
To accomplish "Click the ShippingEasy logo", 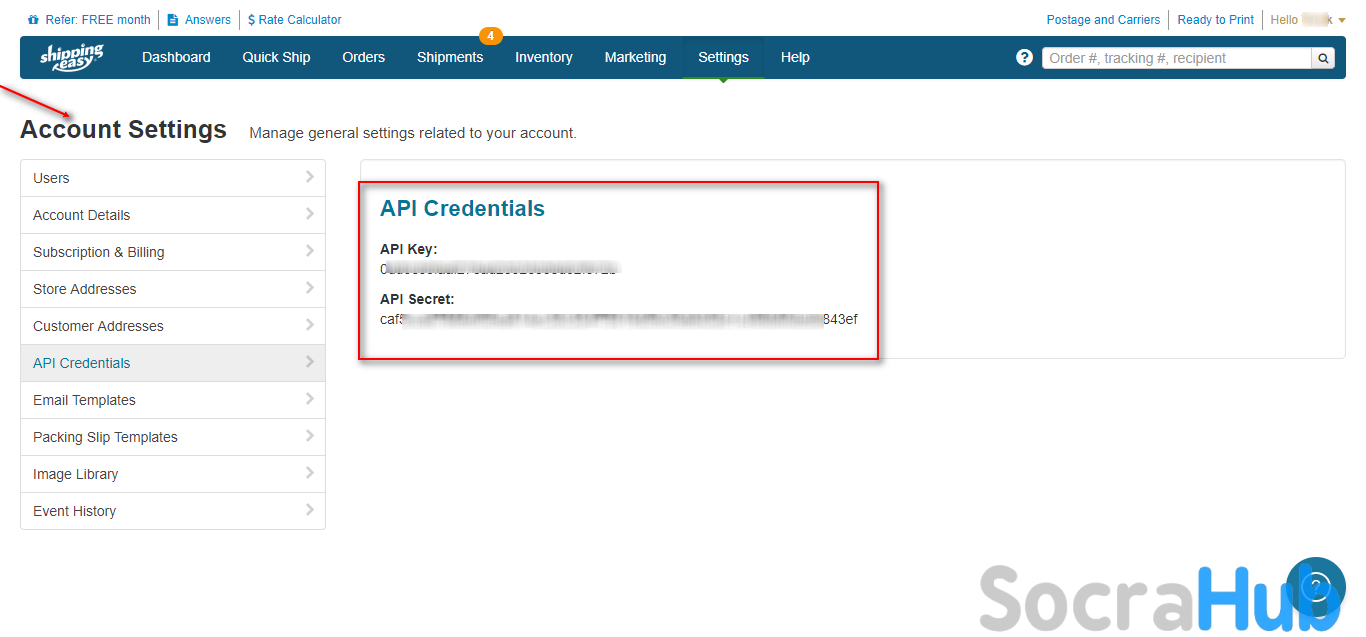I will 72,57.
